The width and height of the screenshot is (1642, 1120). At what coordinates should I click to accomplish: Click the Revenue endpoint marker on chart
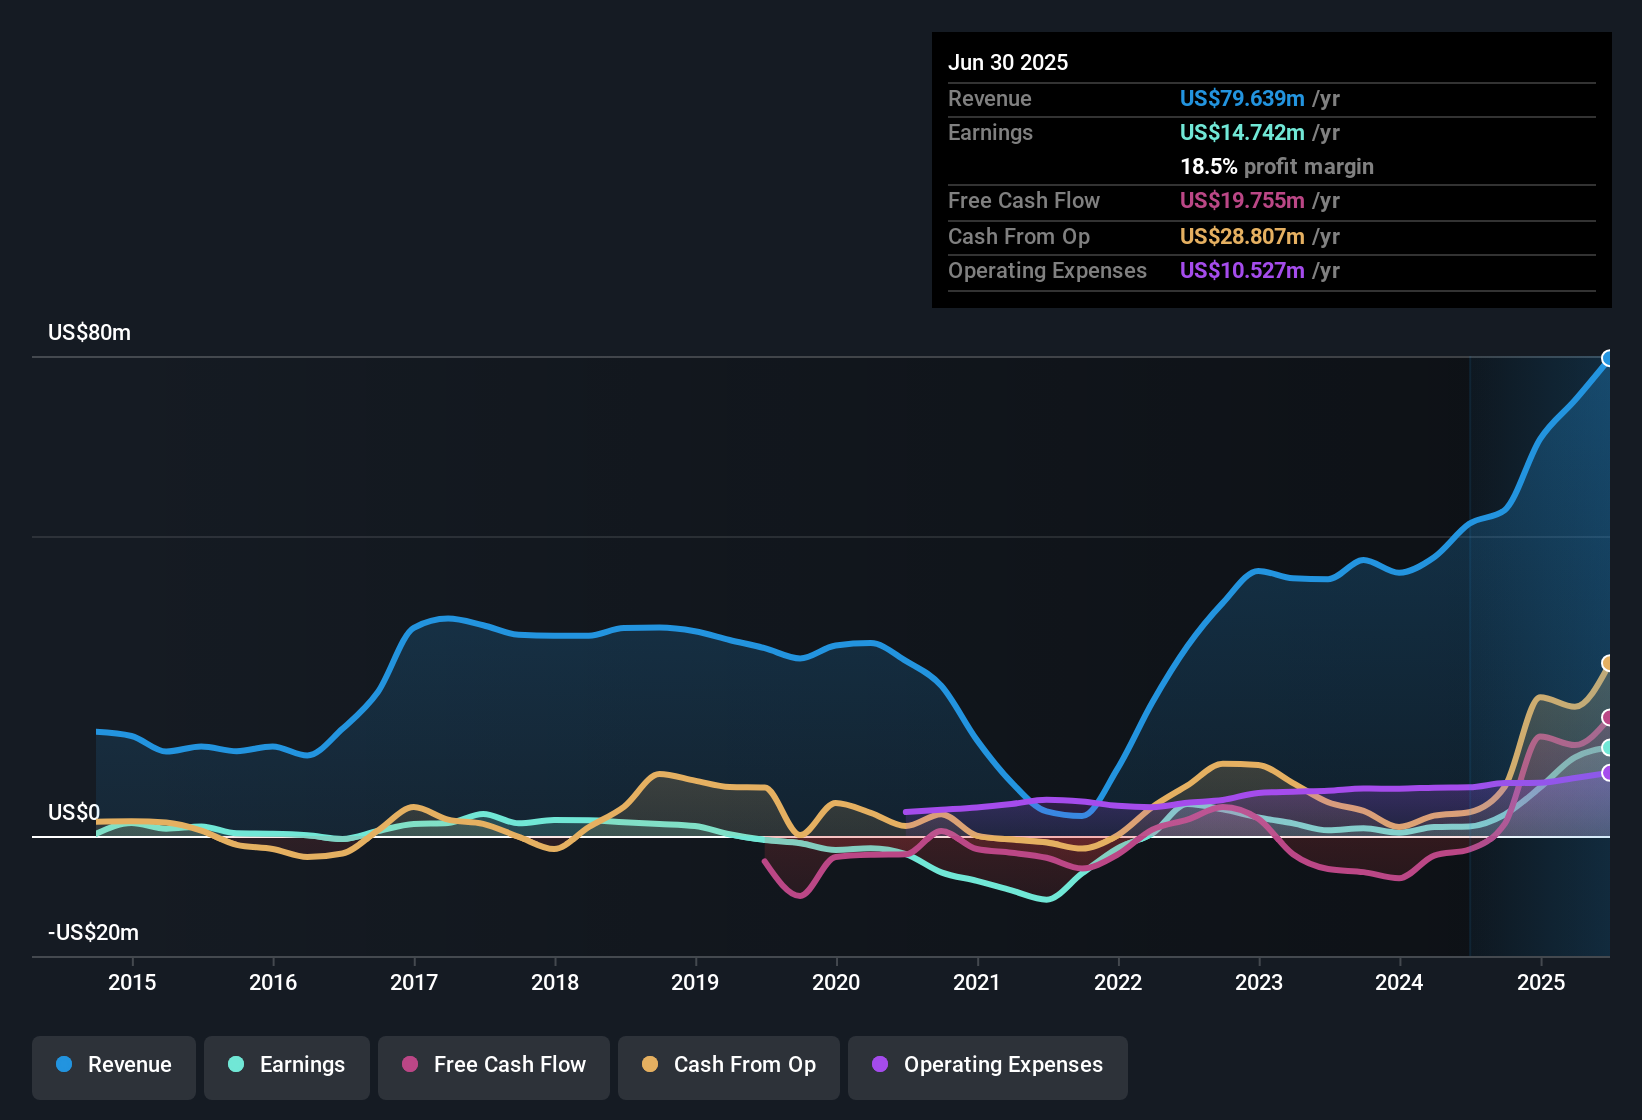click(x=1608, y=358)
